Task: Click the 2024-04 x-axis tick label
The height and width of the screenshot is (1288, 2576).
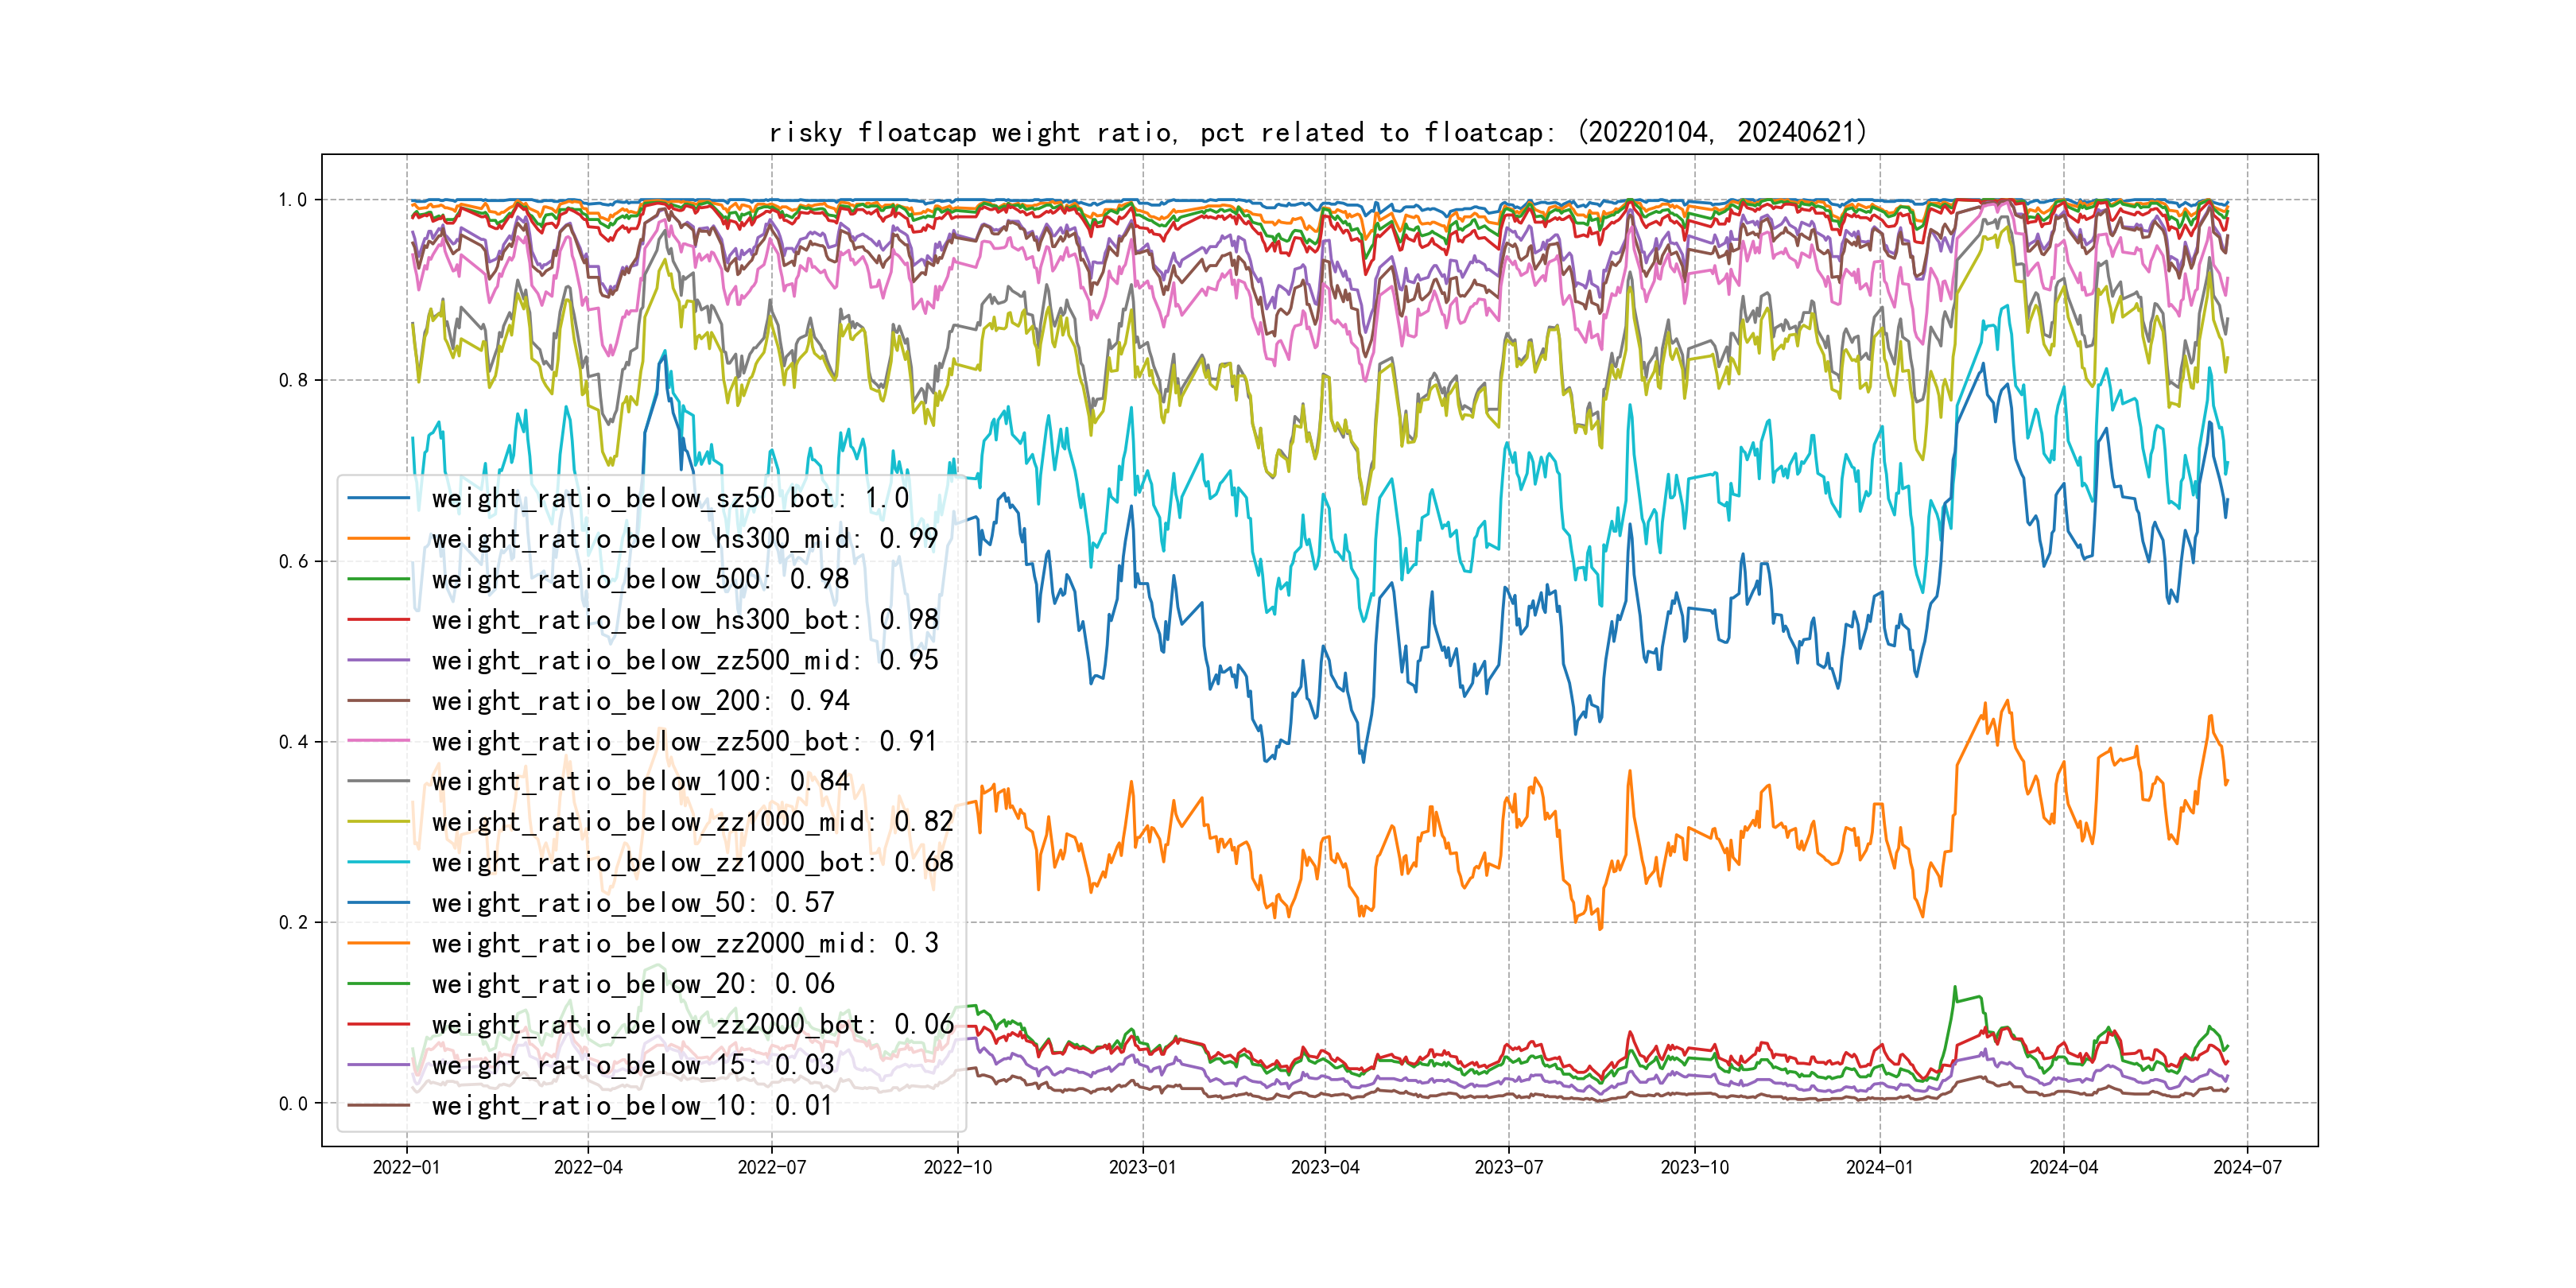Action: point(2063,1167)
